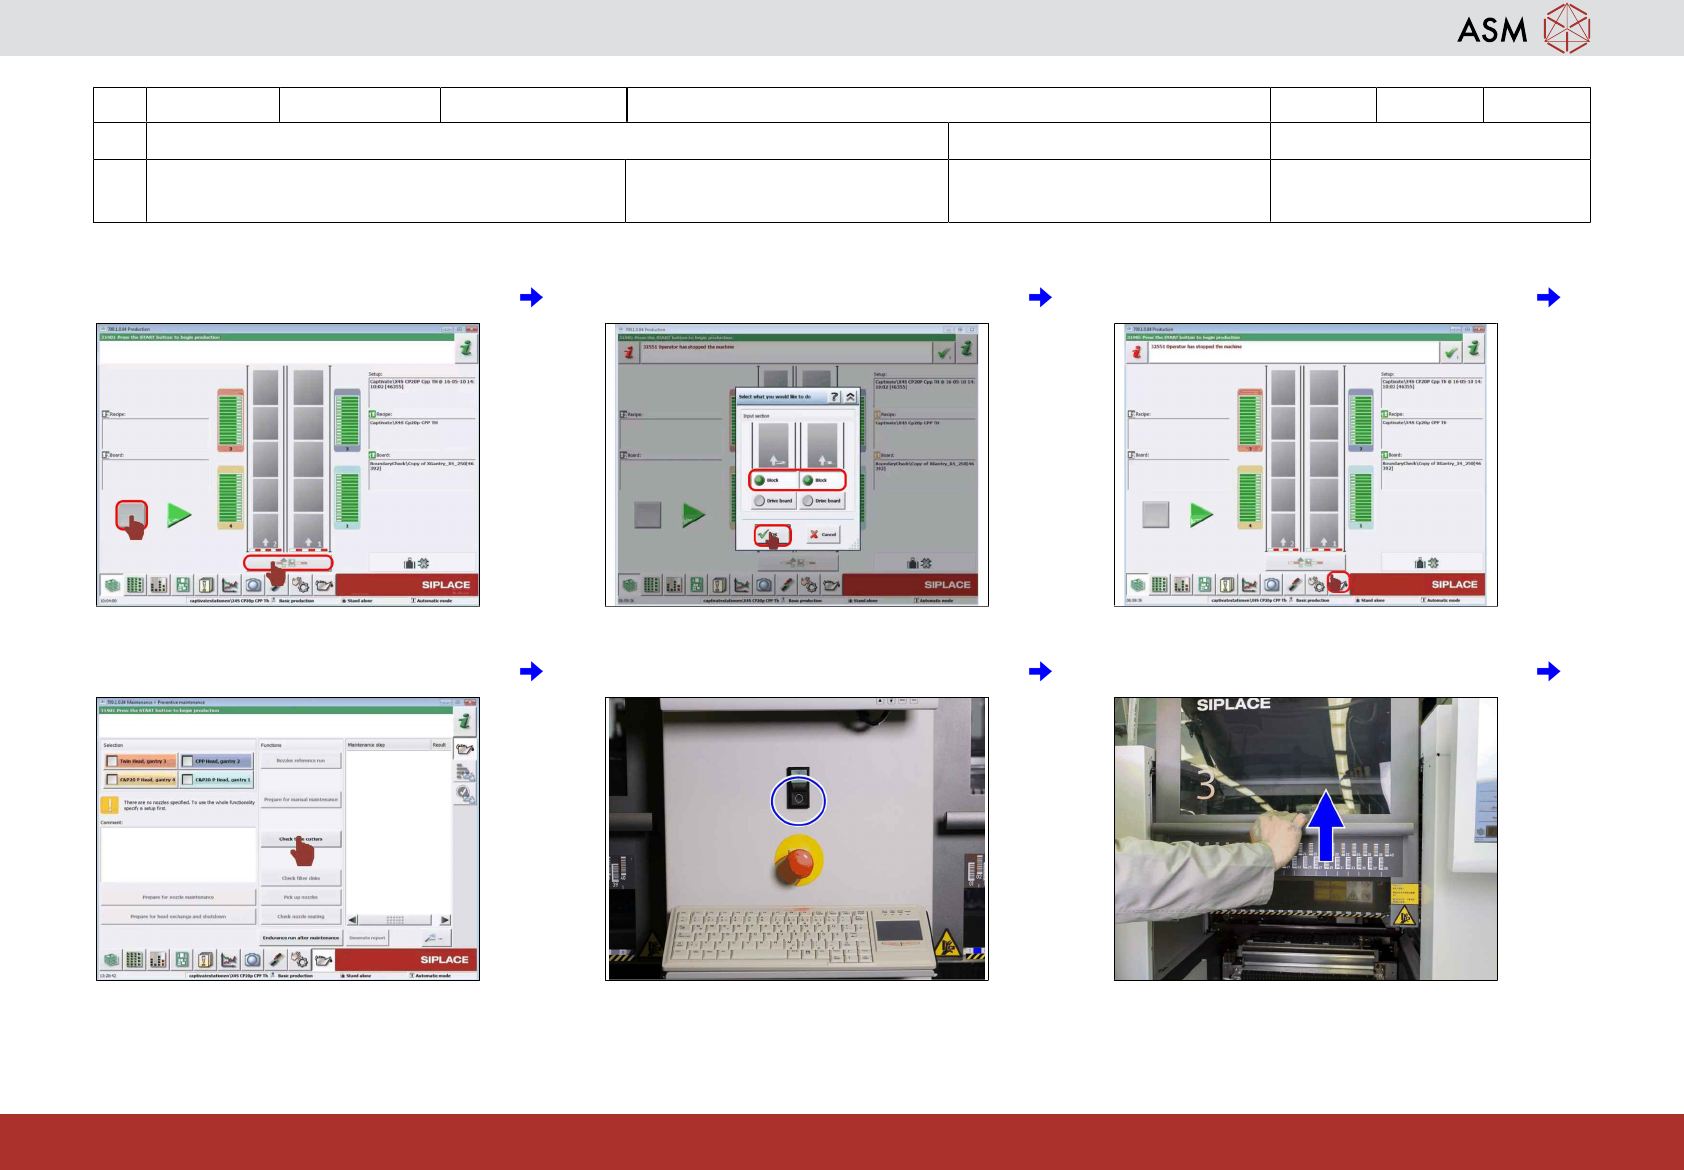
Task: Click Prepare for head exchange and shutdown
Action: tap(178, 916)
